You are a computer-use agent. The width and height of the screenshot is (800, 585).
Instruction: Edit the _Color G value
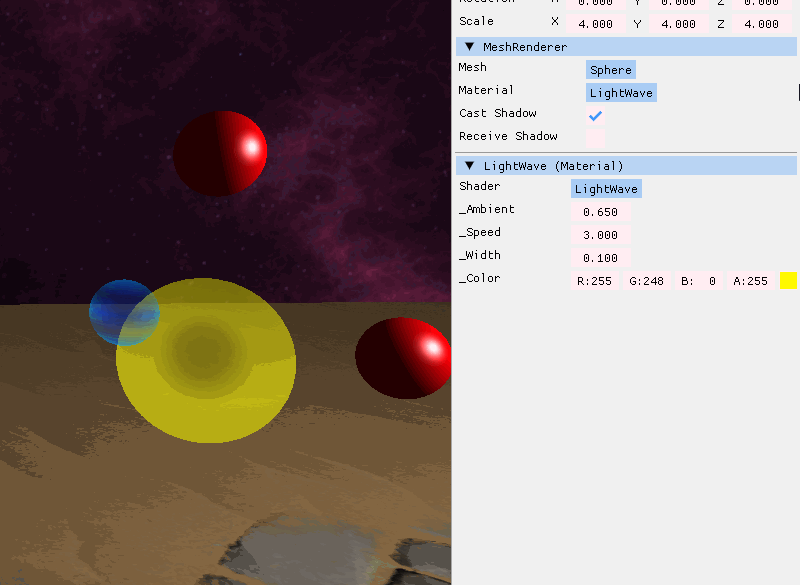coord(646,281)
